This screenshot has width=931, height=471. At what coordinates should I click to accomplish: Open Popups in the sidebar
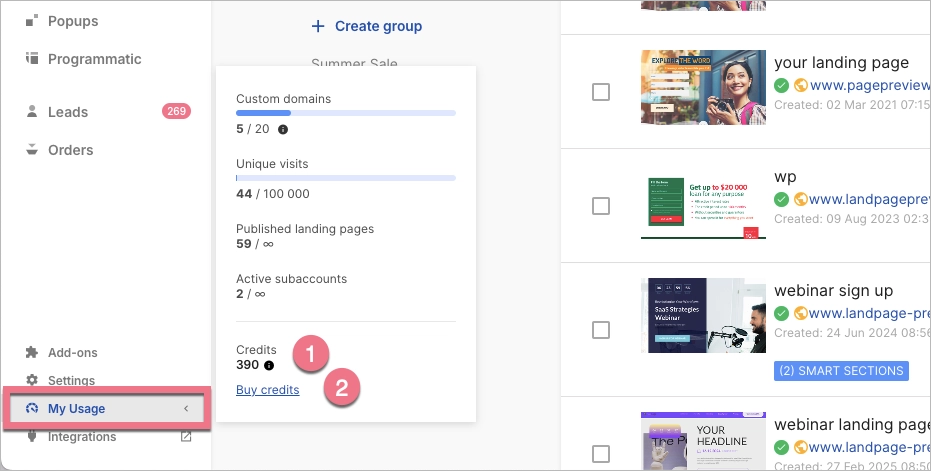(72, 21)
